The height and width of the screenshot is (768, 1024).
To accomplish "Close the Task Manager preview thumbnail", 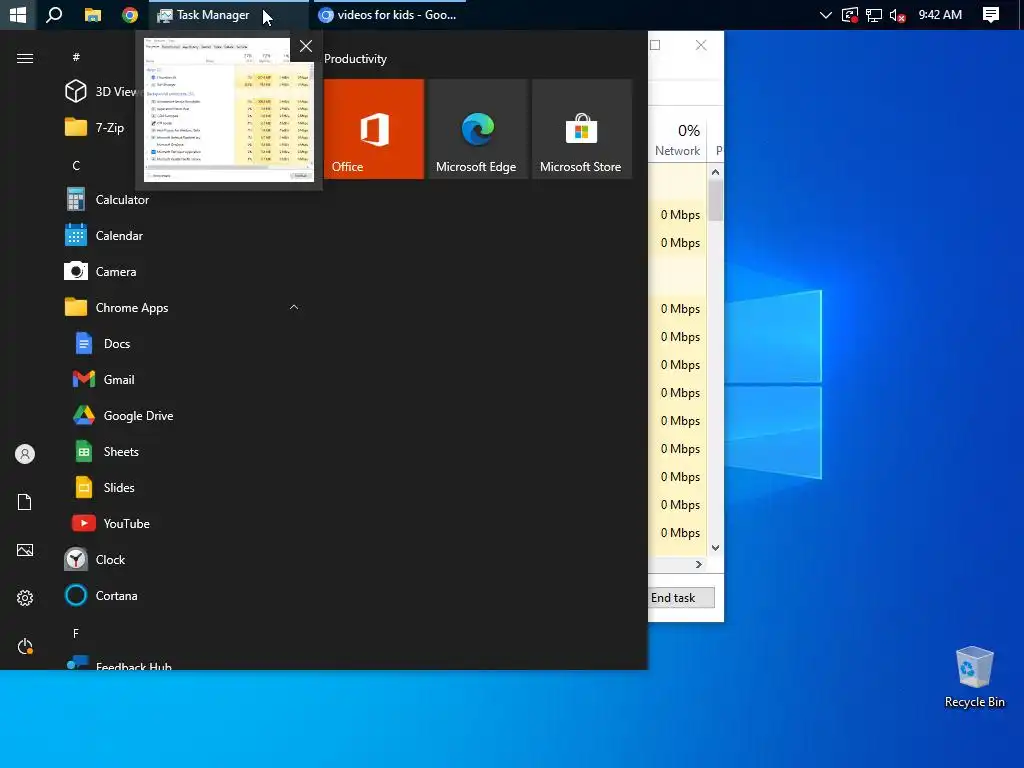I will 306,46.
